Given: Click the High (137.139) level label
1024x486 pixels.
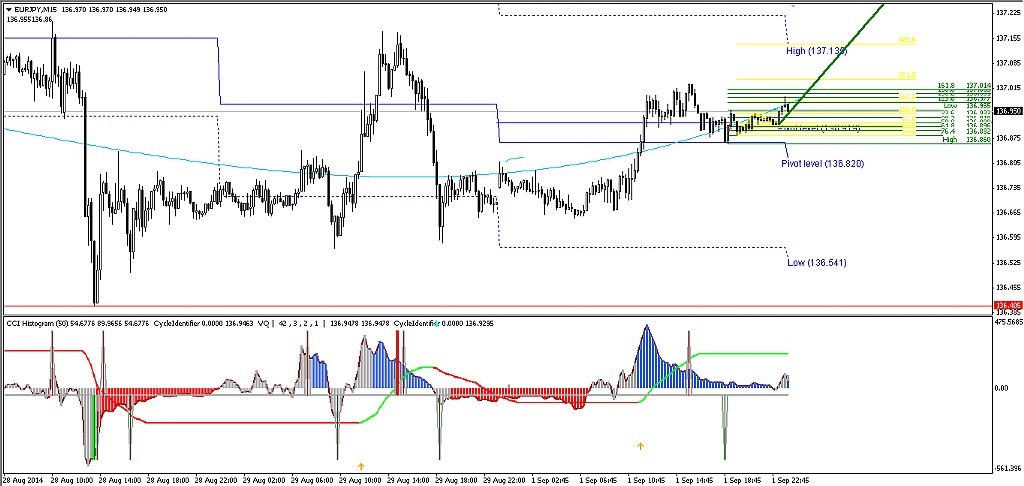Looking at the screenshot, I should tap(816, 50).
